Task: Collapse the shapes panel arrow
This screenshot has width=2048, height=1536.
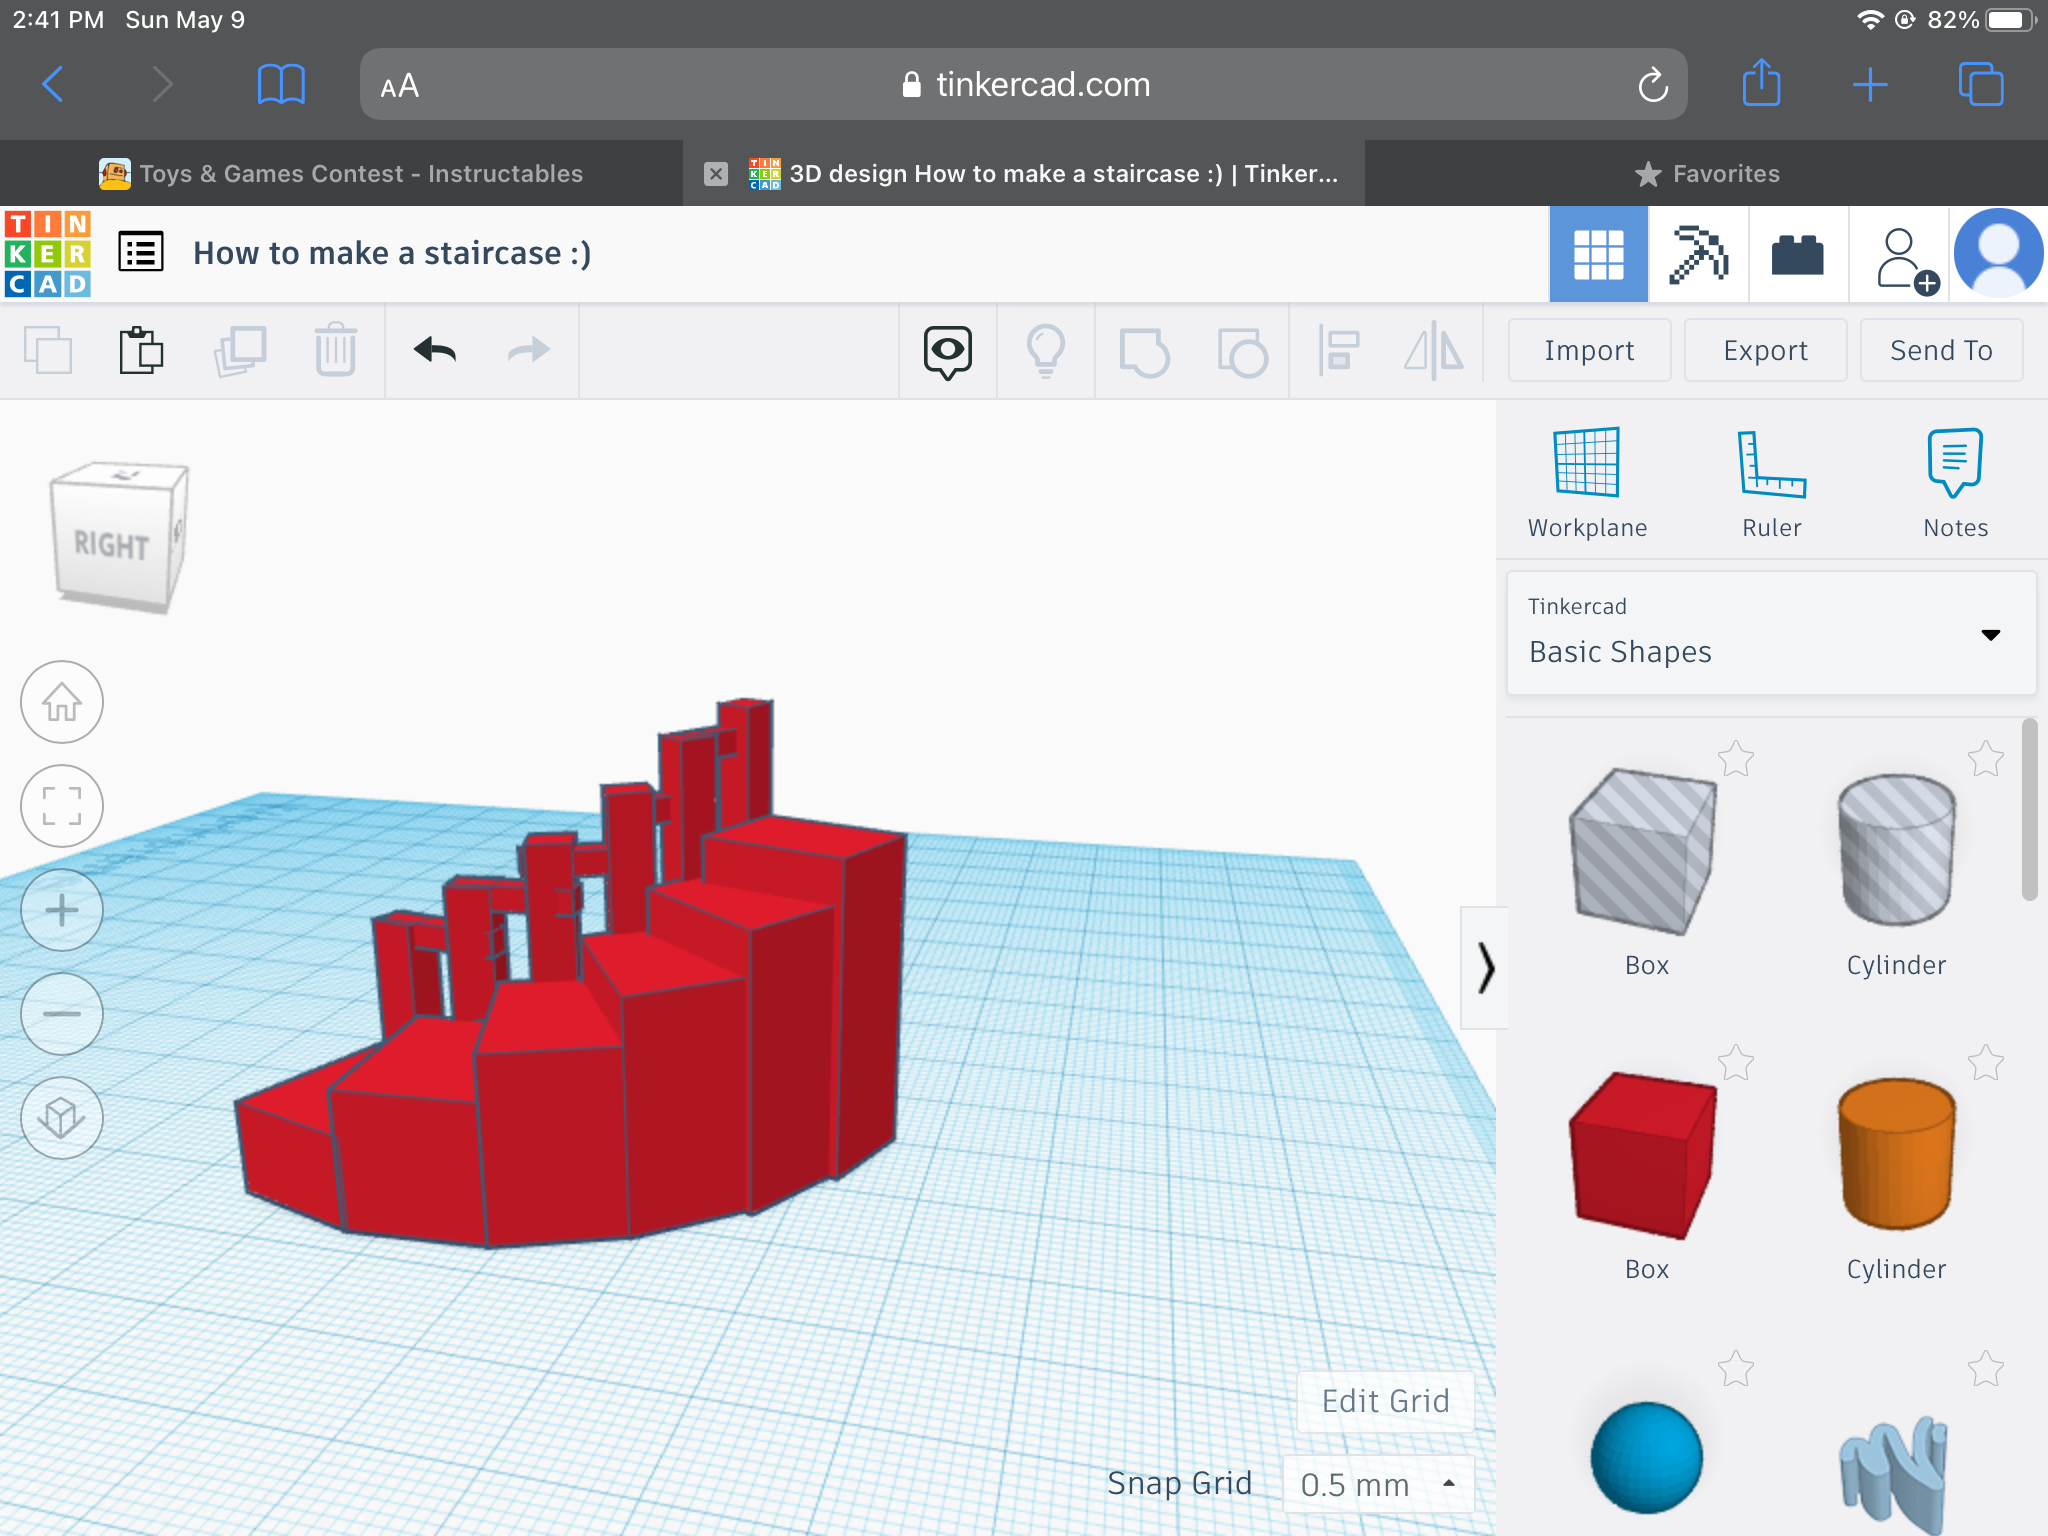Action: pyautogui.click(x=1485, y=968)
